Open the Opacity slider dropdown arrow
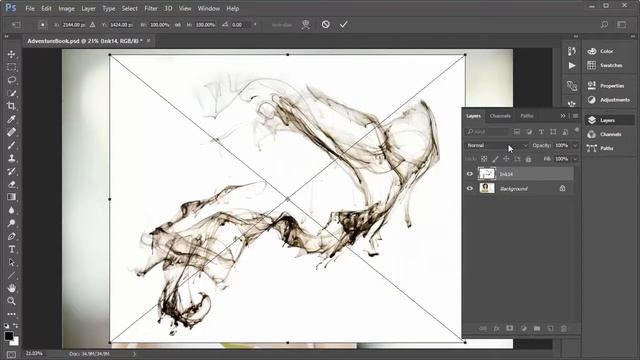 pyautogui.click(x=575, y=145)
